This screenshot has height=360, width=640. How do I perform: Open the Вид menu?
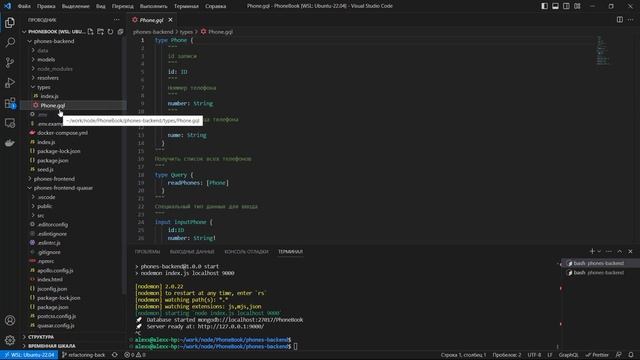click(x=101, y=6)
